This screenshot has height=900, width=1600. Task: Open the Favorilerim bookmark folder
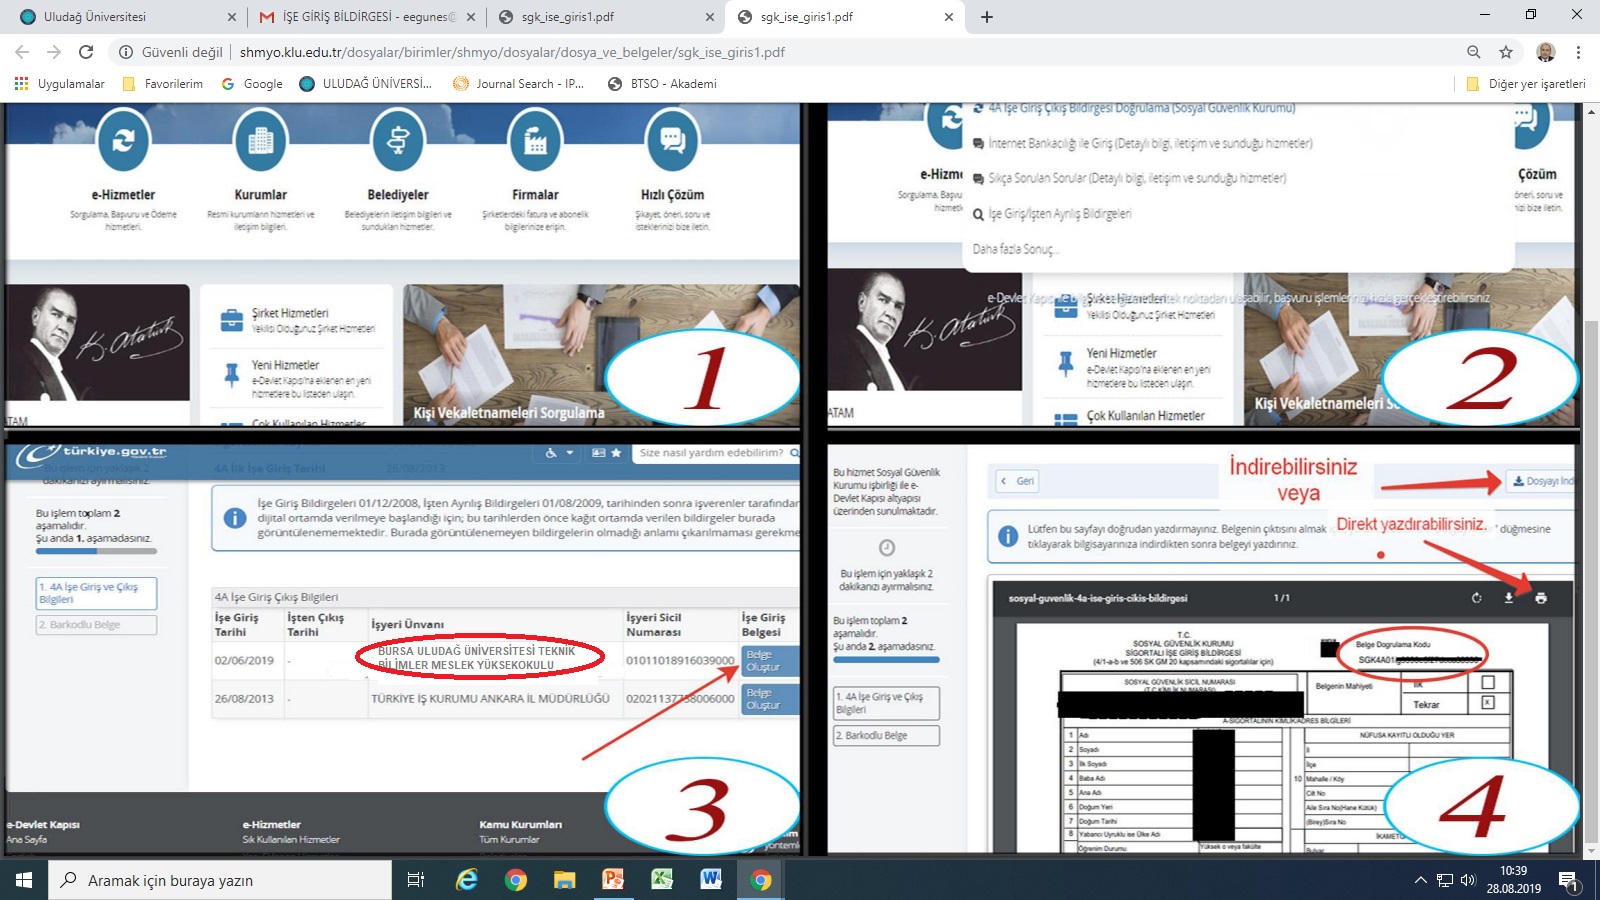pos(163,84)
